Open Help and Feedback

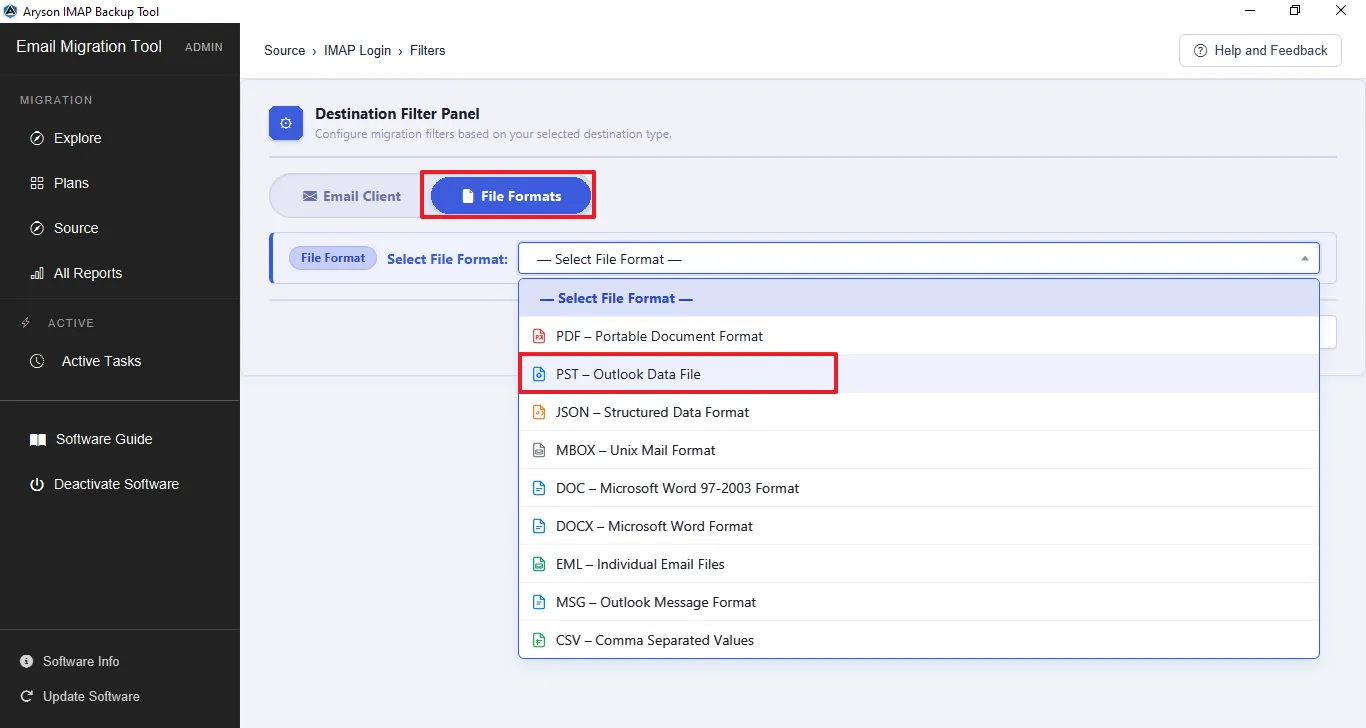point(1260,50)
